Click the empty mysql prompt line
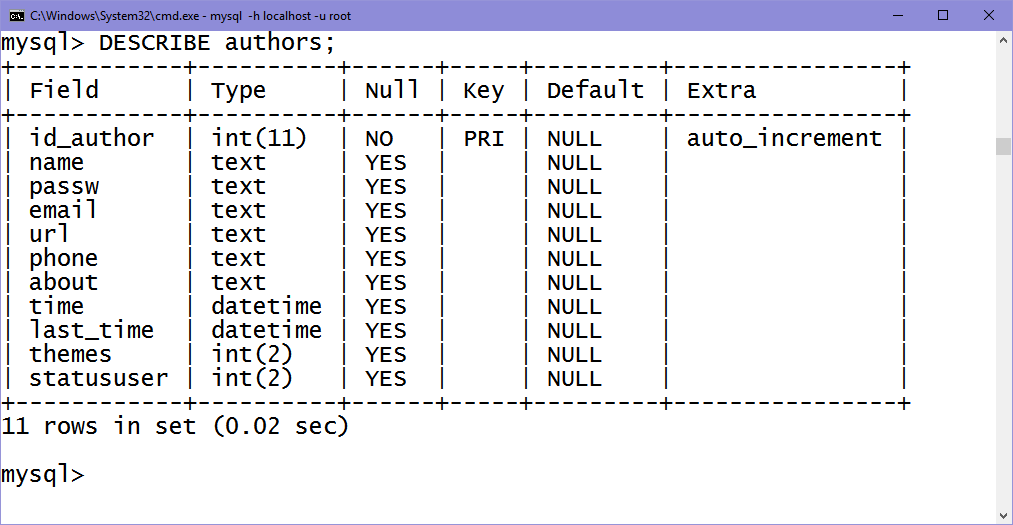This screenshot has height=525, width=1013. click(x=43, y=475)
